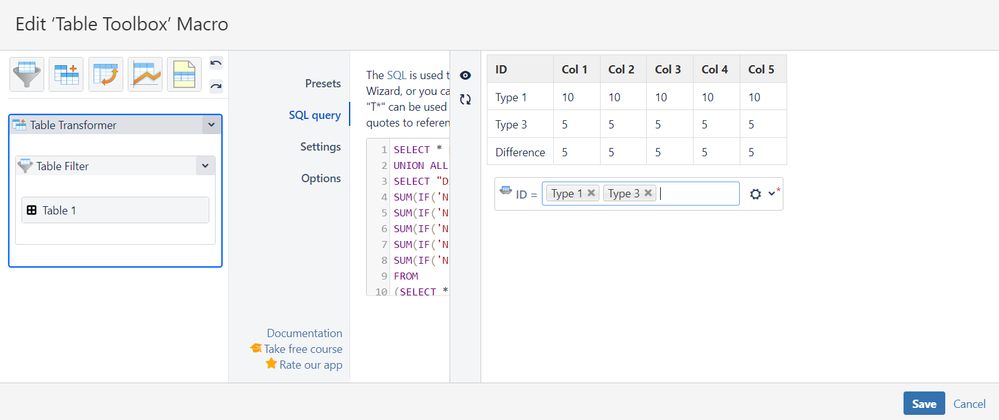Screen dimensions: 999x420
Task: Expand the Table Filter dropdown arrow
Action: click(x=205, y=166)
